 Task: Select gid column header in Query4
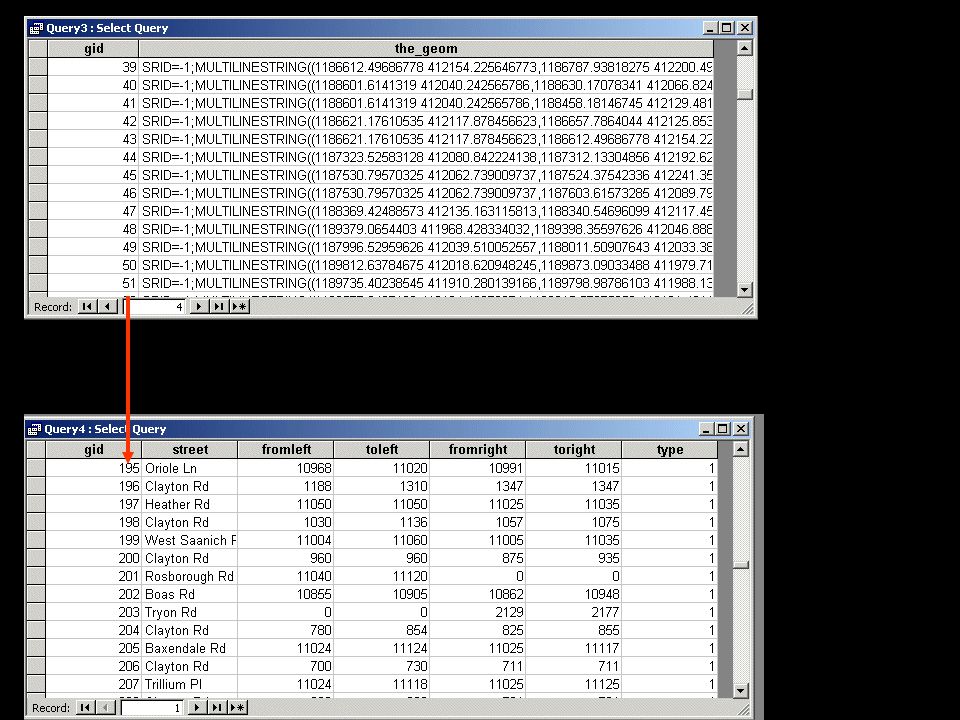pos(94,449)
